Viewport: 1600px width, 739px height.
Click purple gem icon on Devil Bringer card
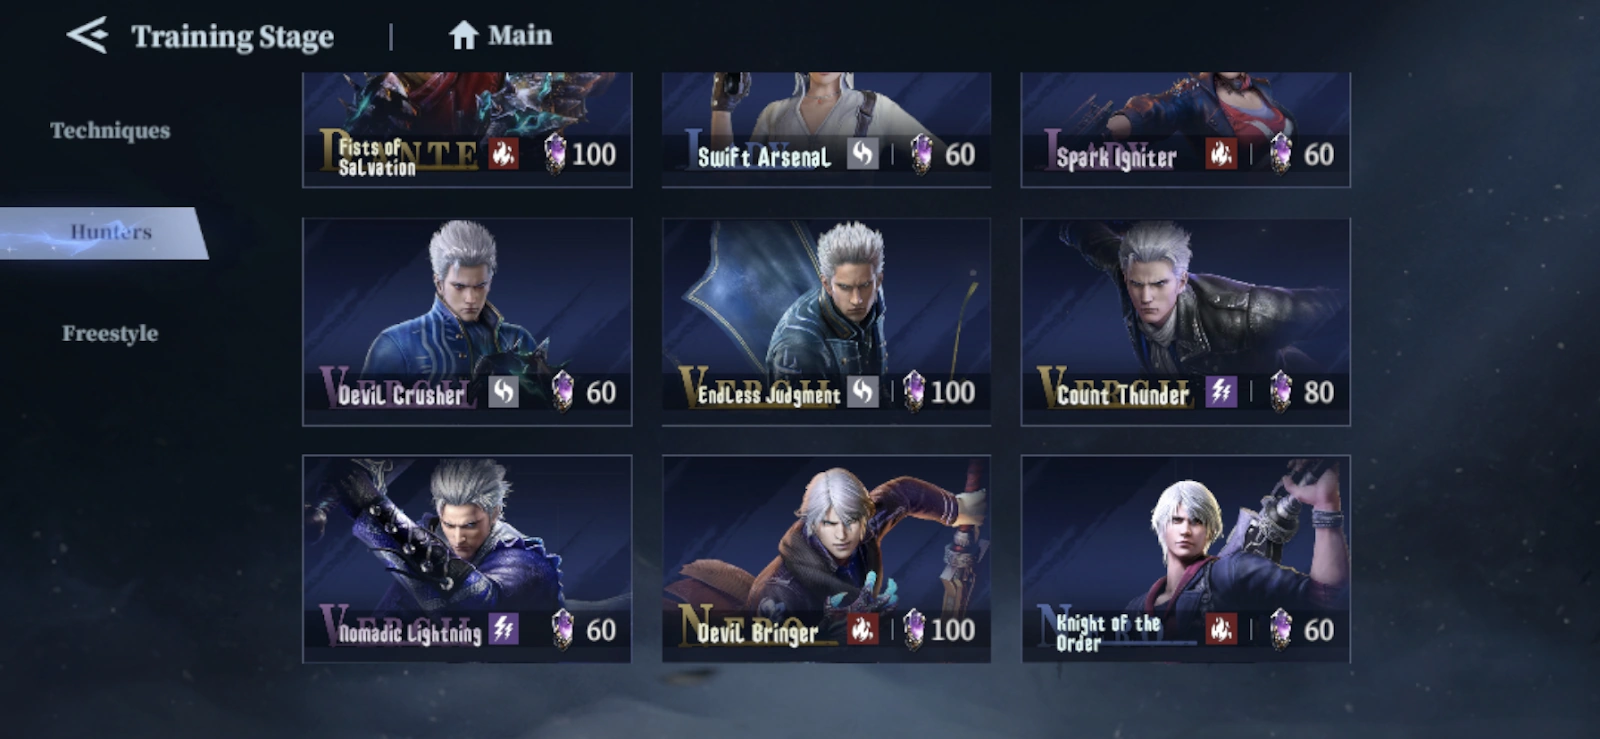(914, 630)
